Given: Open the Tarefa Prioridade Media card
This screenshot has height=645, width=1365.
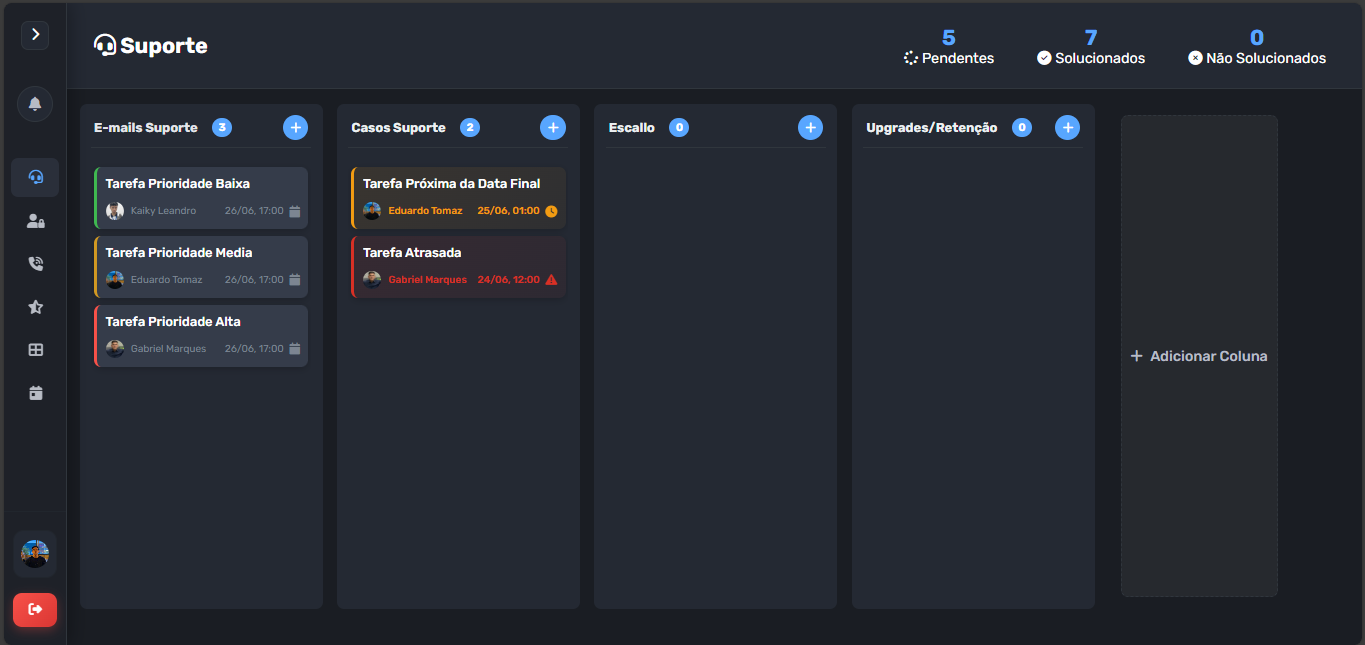Looking at the screenshot, I should 201,267.
